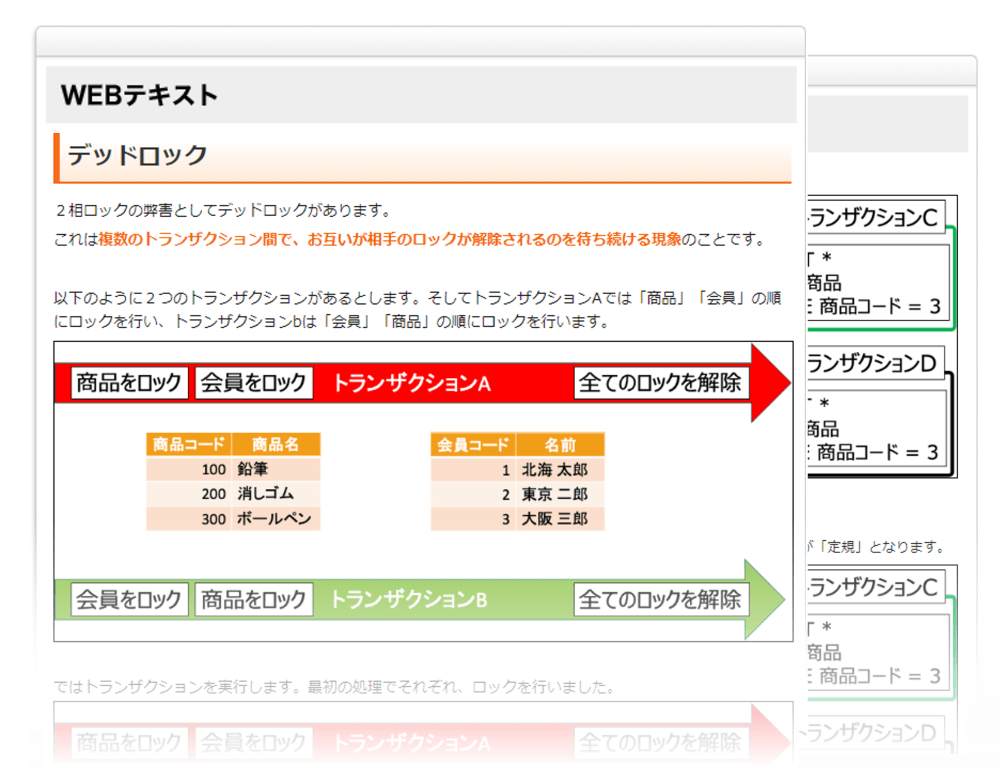Select the 消しゴム row in the product table
Viewport: 1000px width, 768px height.
232,492
